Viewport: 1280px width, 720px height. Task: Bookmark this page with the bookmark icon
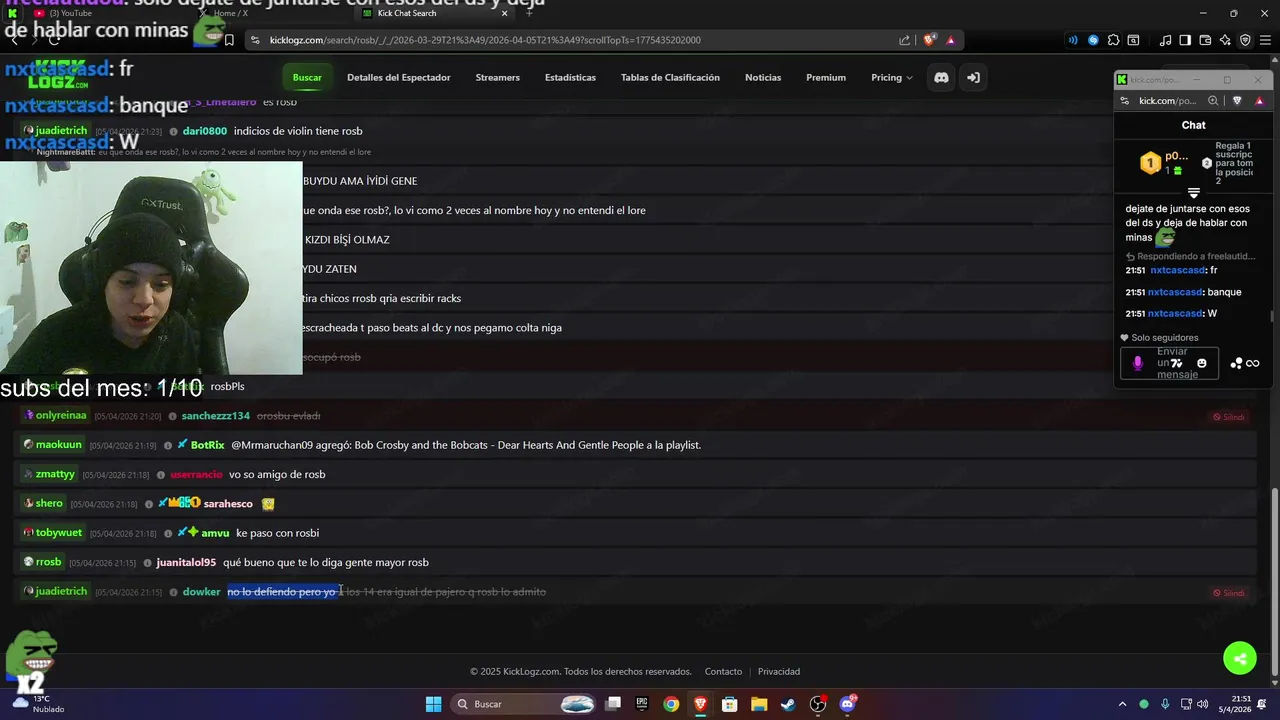(229, 40)
